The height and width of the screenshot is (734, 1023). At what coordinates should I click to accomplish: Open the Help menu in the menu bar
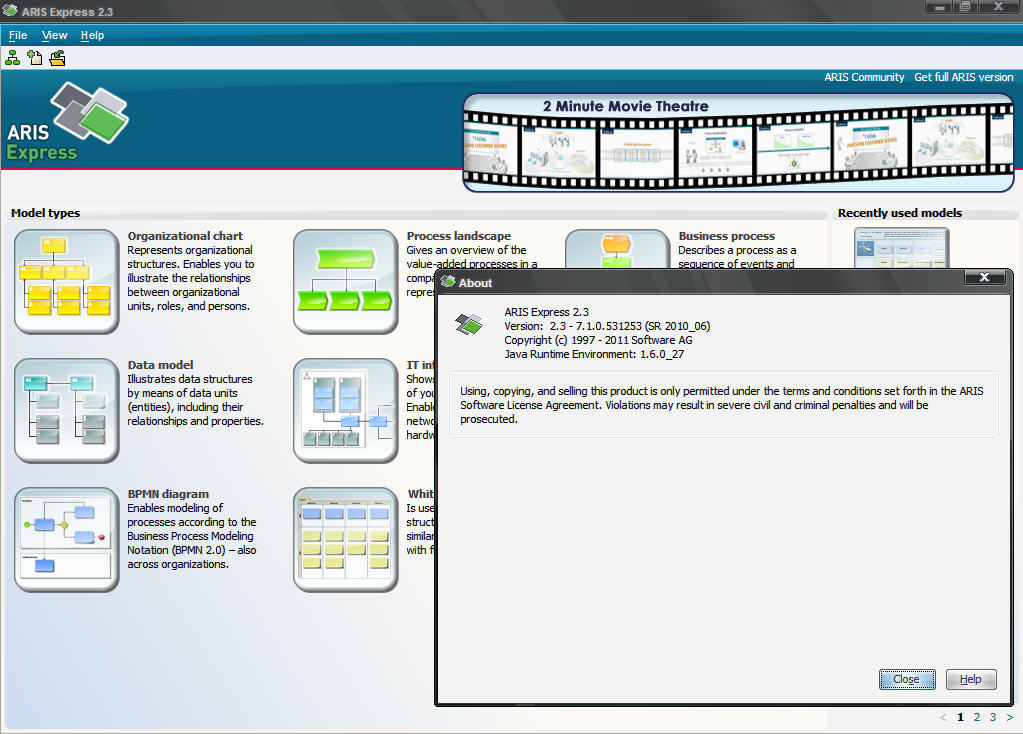pyautogui.click(x=92, y=35)
